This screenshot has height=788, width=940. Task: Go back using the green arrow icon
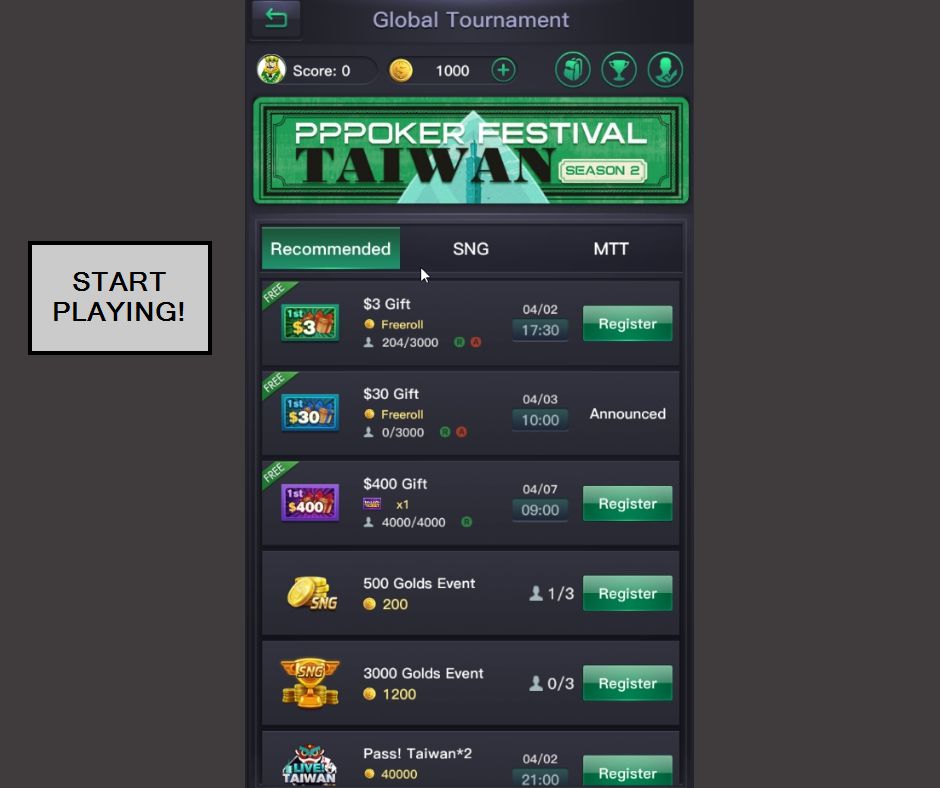[276, 19]
